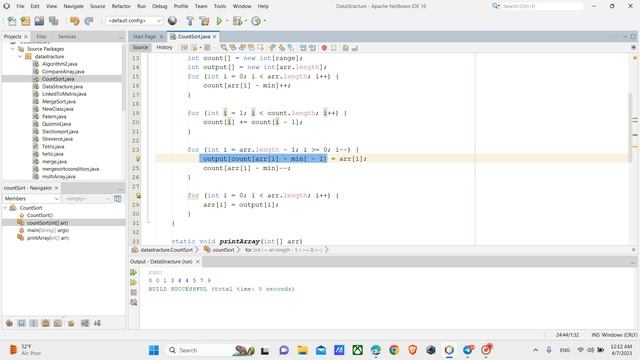Click the Undo toolbar icon

click(x=74, y=21)
